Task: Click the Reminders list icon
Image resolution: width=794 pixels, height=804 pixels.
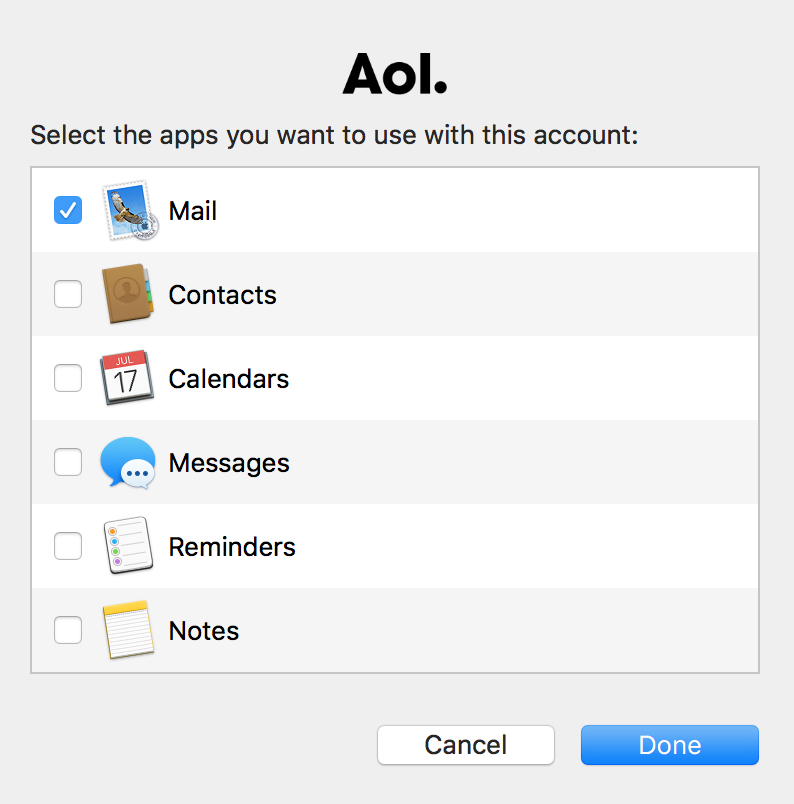Action: pos(127,547)
